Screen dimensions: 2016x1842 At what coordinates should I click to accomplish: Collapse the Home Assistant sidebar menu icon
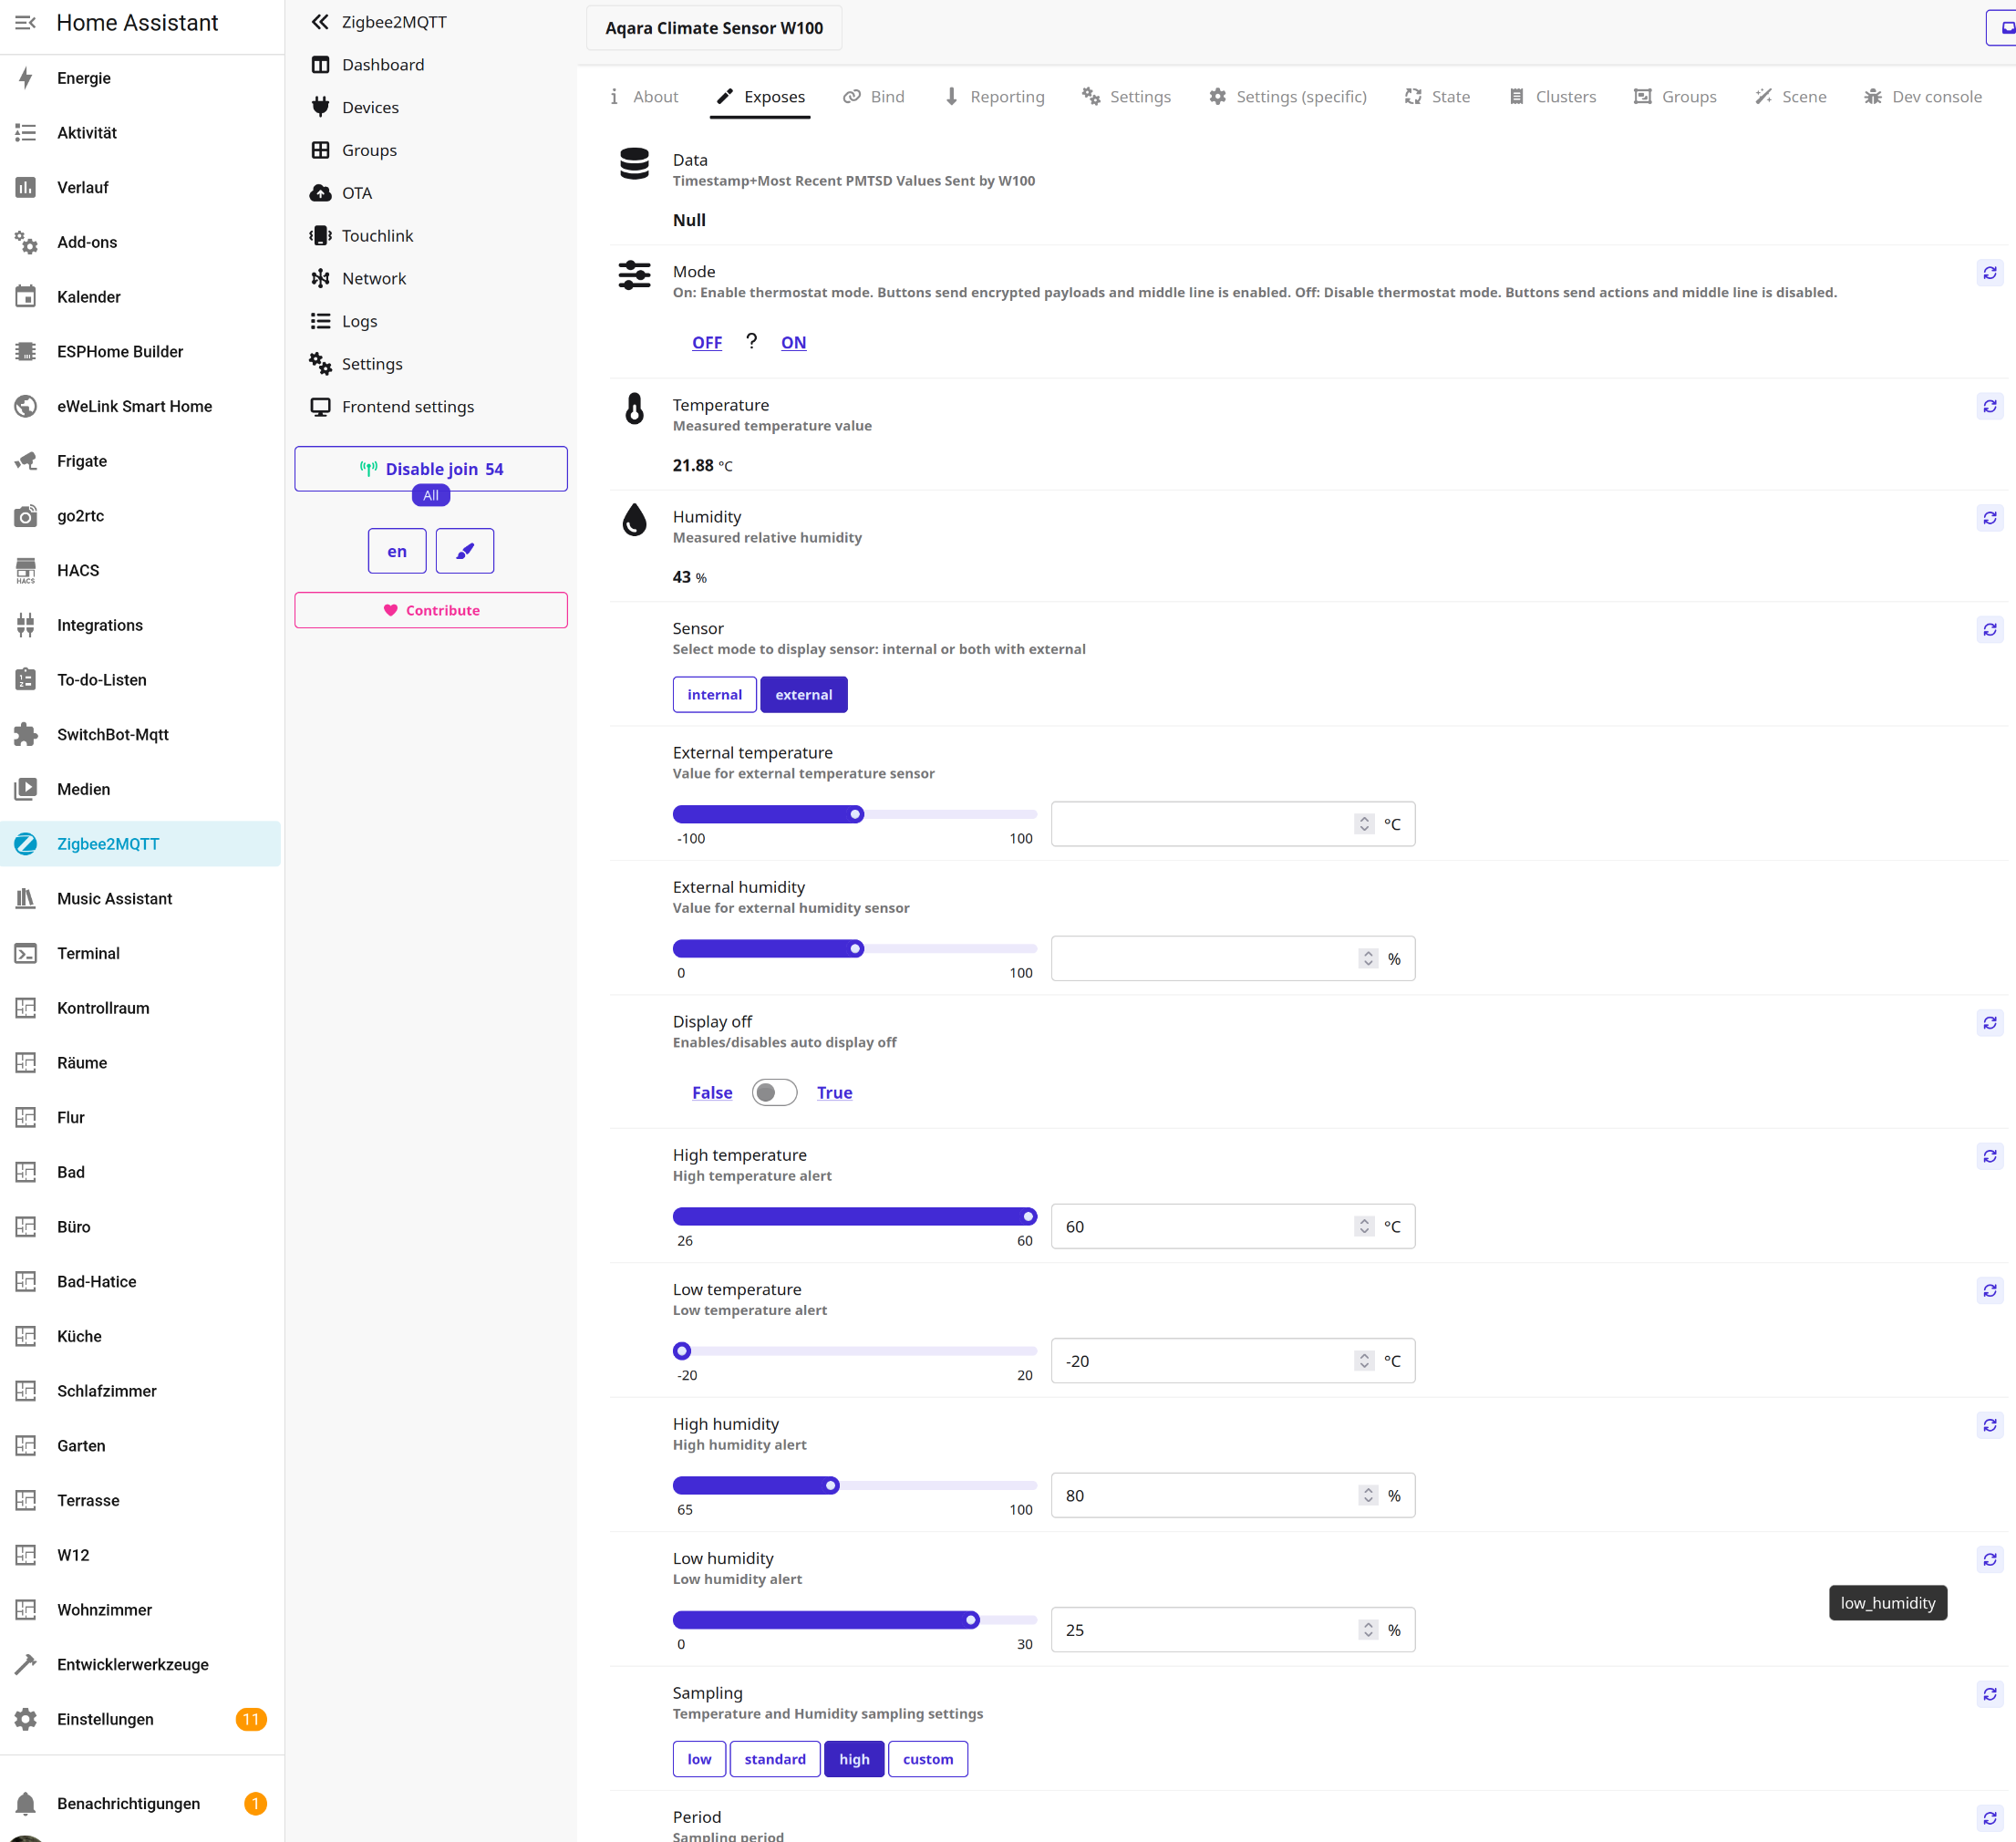click(x=26, y=22)
